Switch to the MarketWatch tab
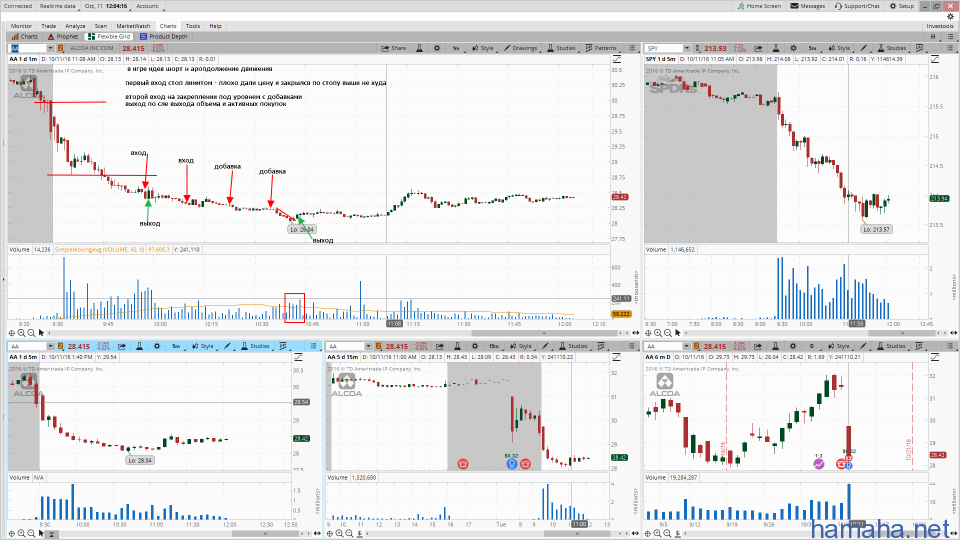The image size is (960, 540). tap(133, 26)
